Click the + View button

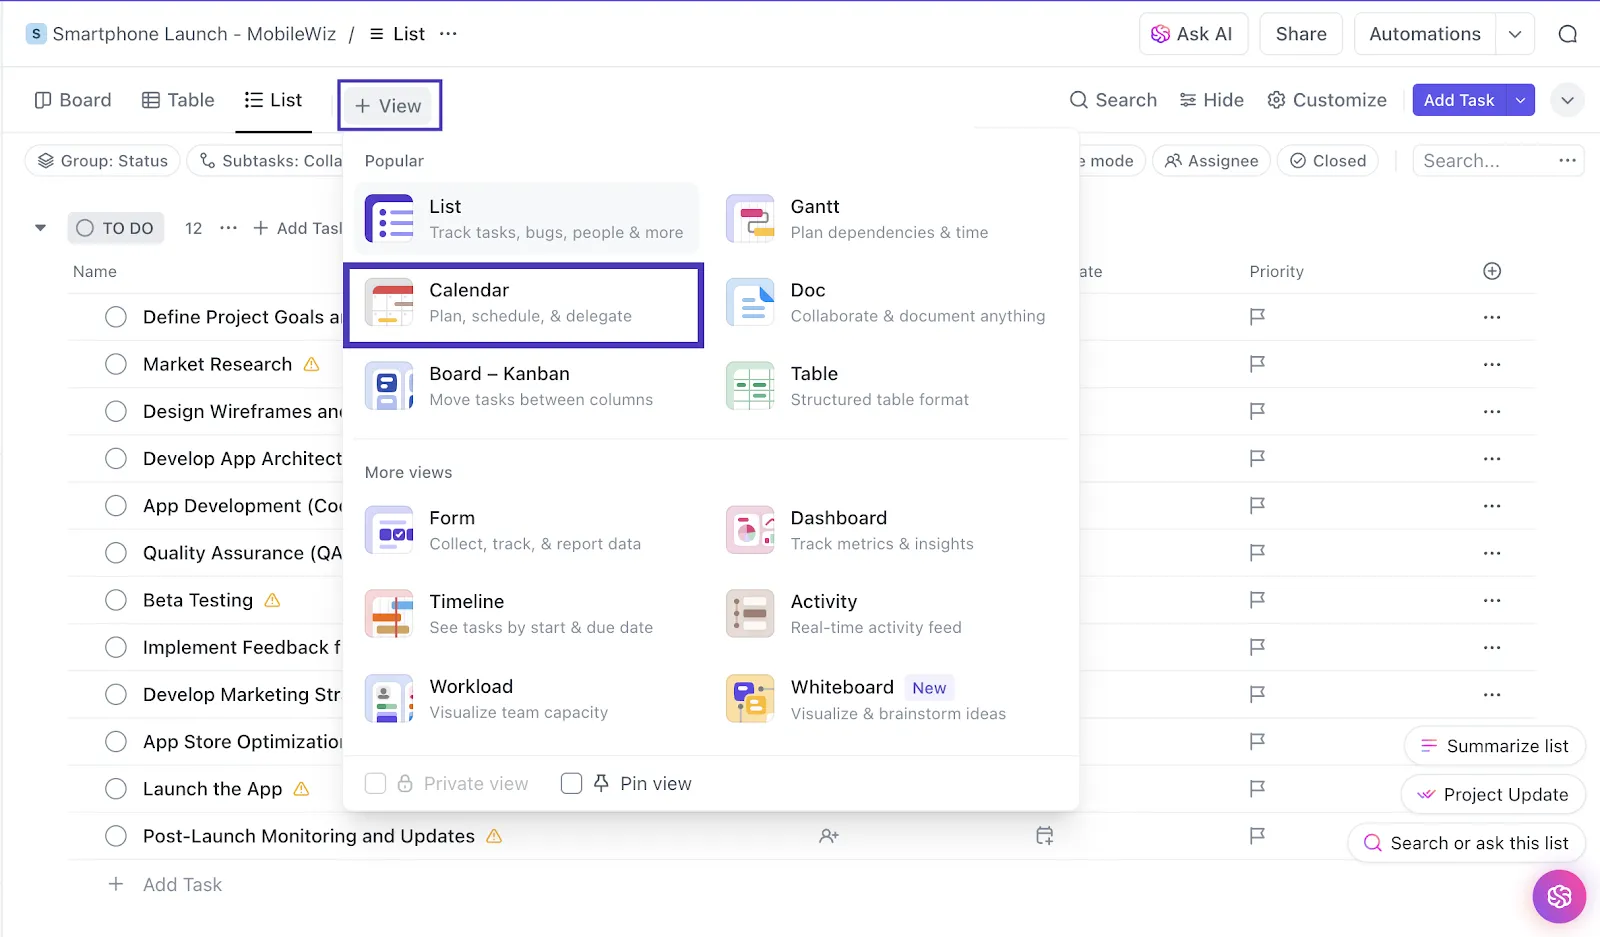coord(389,106)
